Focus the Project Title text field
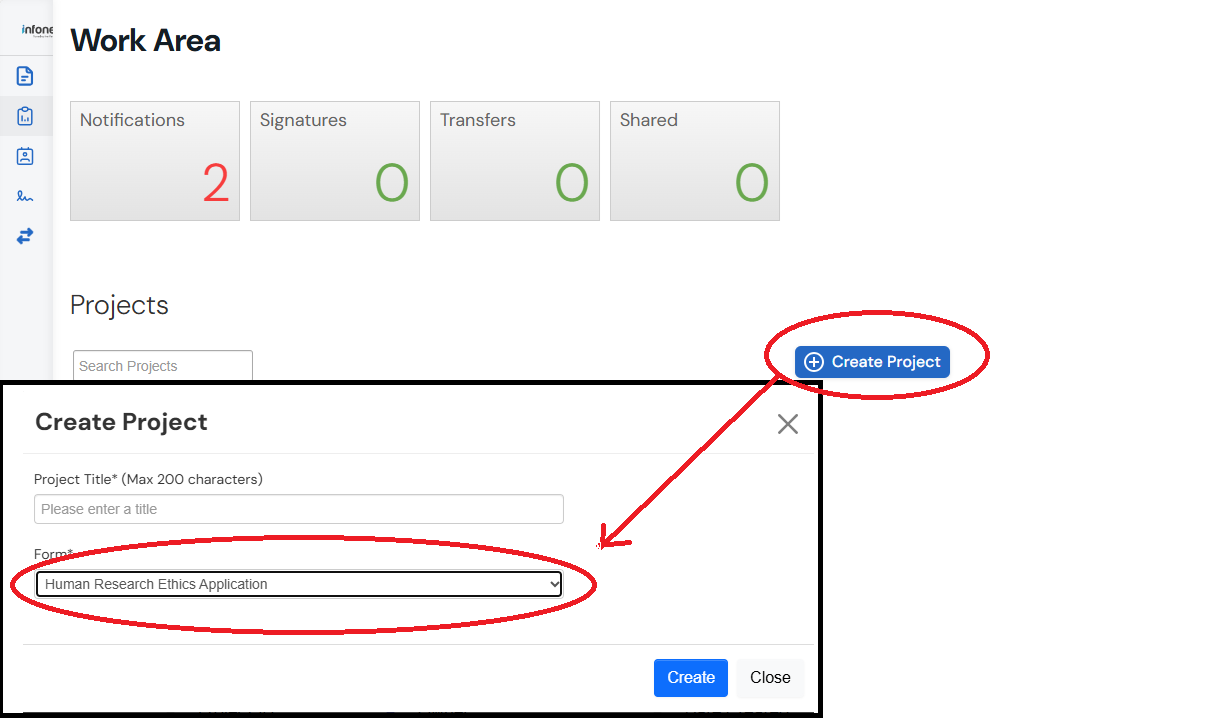Image resolution: width=1230 pixels, height=723 pixels. [x=299, y=509]
